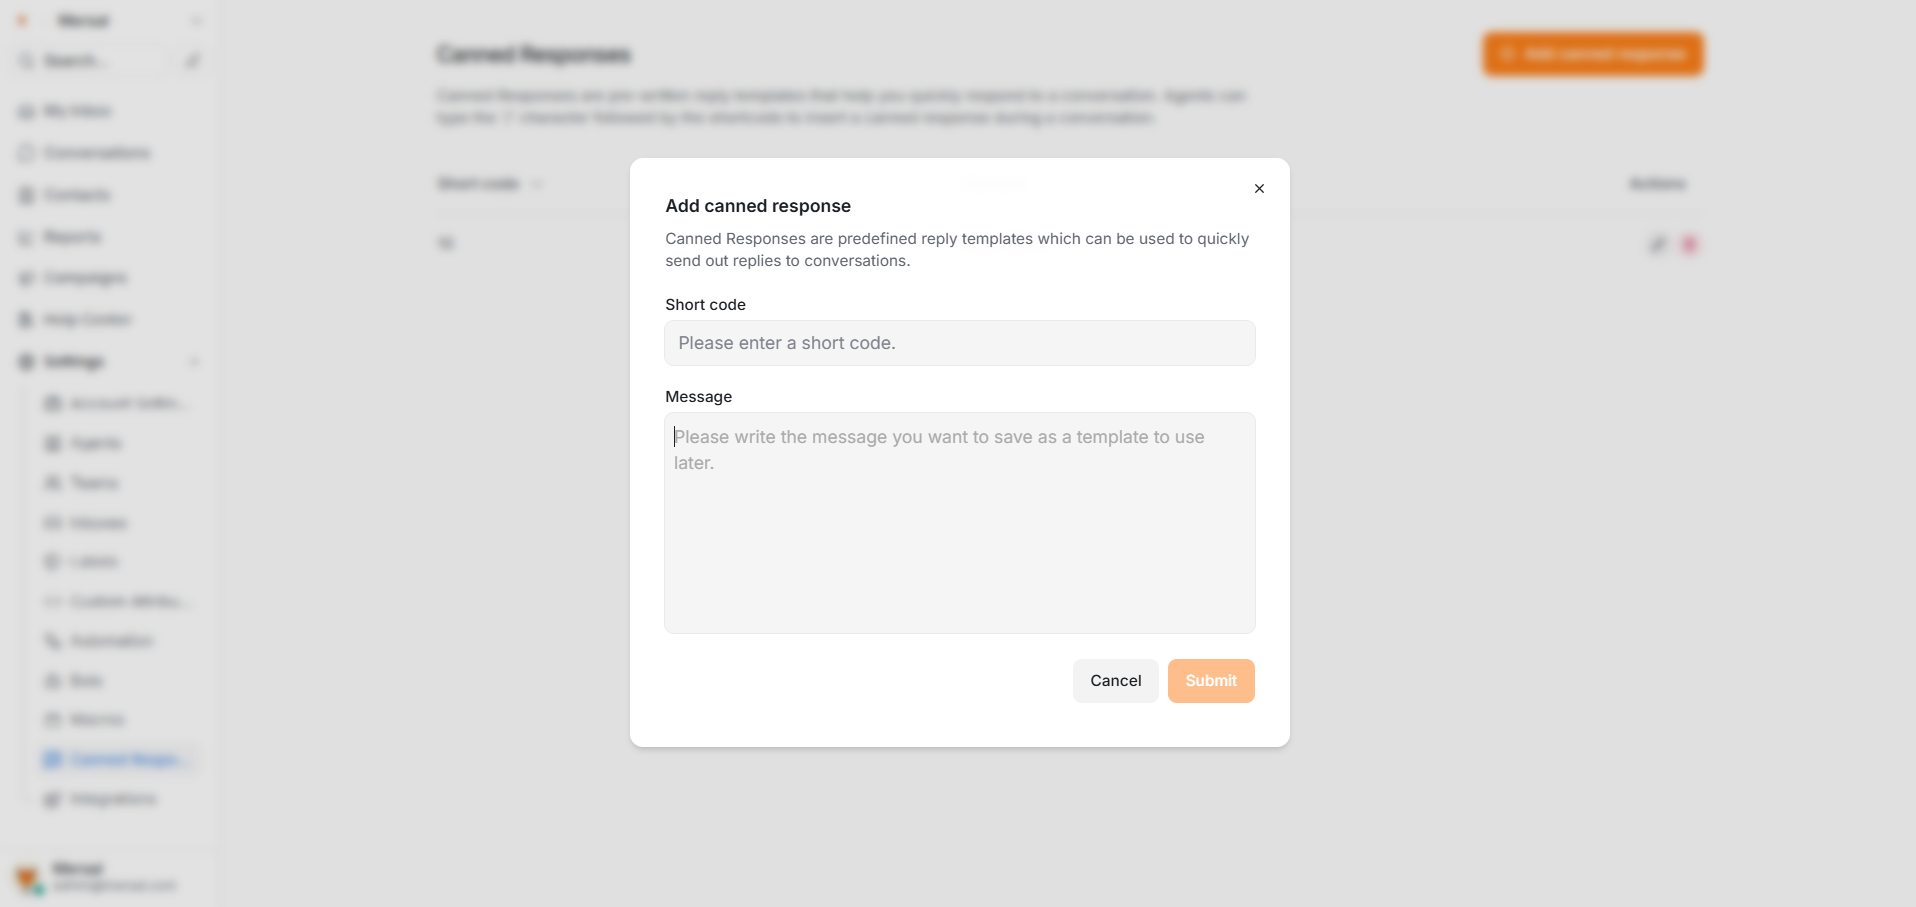
Task: View the Contacts list
Action: coord(75,194)
